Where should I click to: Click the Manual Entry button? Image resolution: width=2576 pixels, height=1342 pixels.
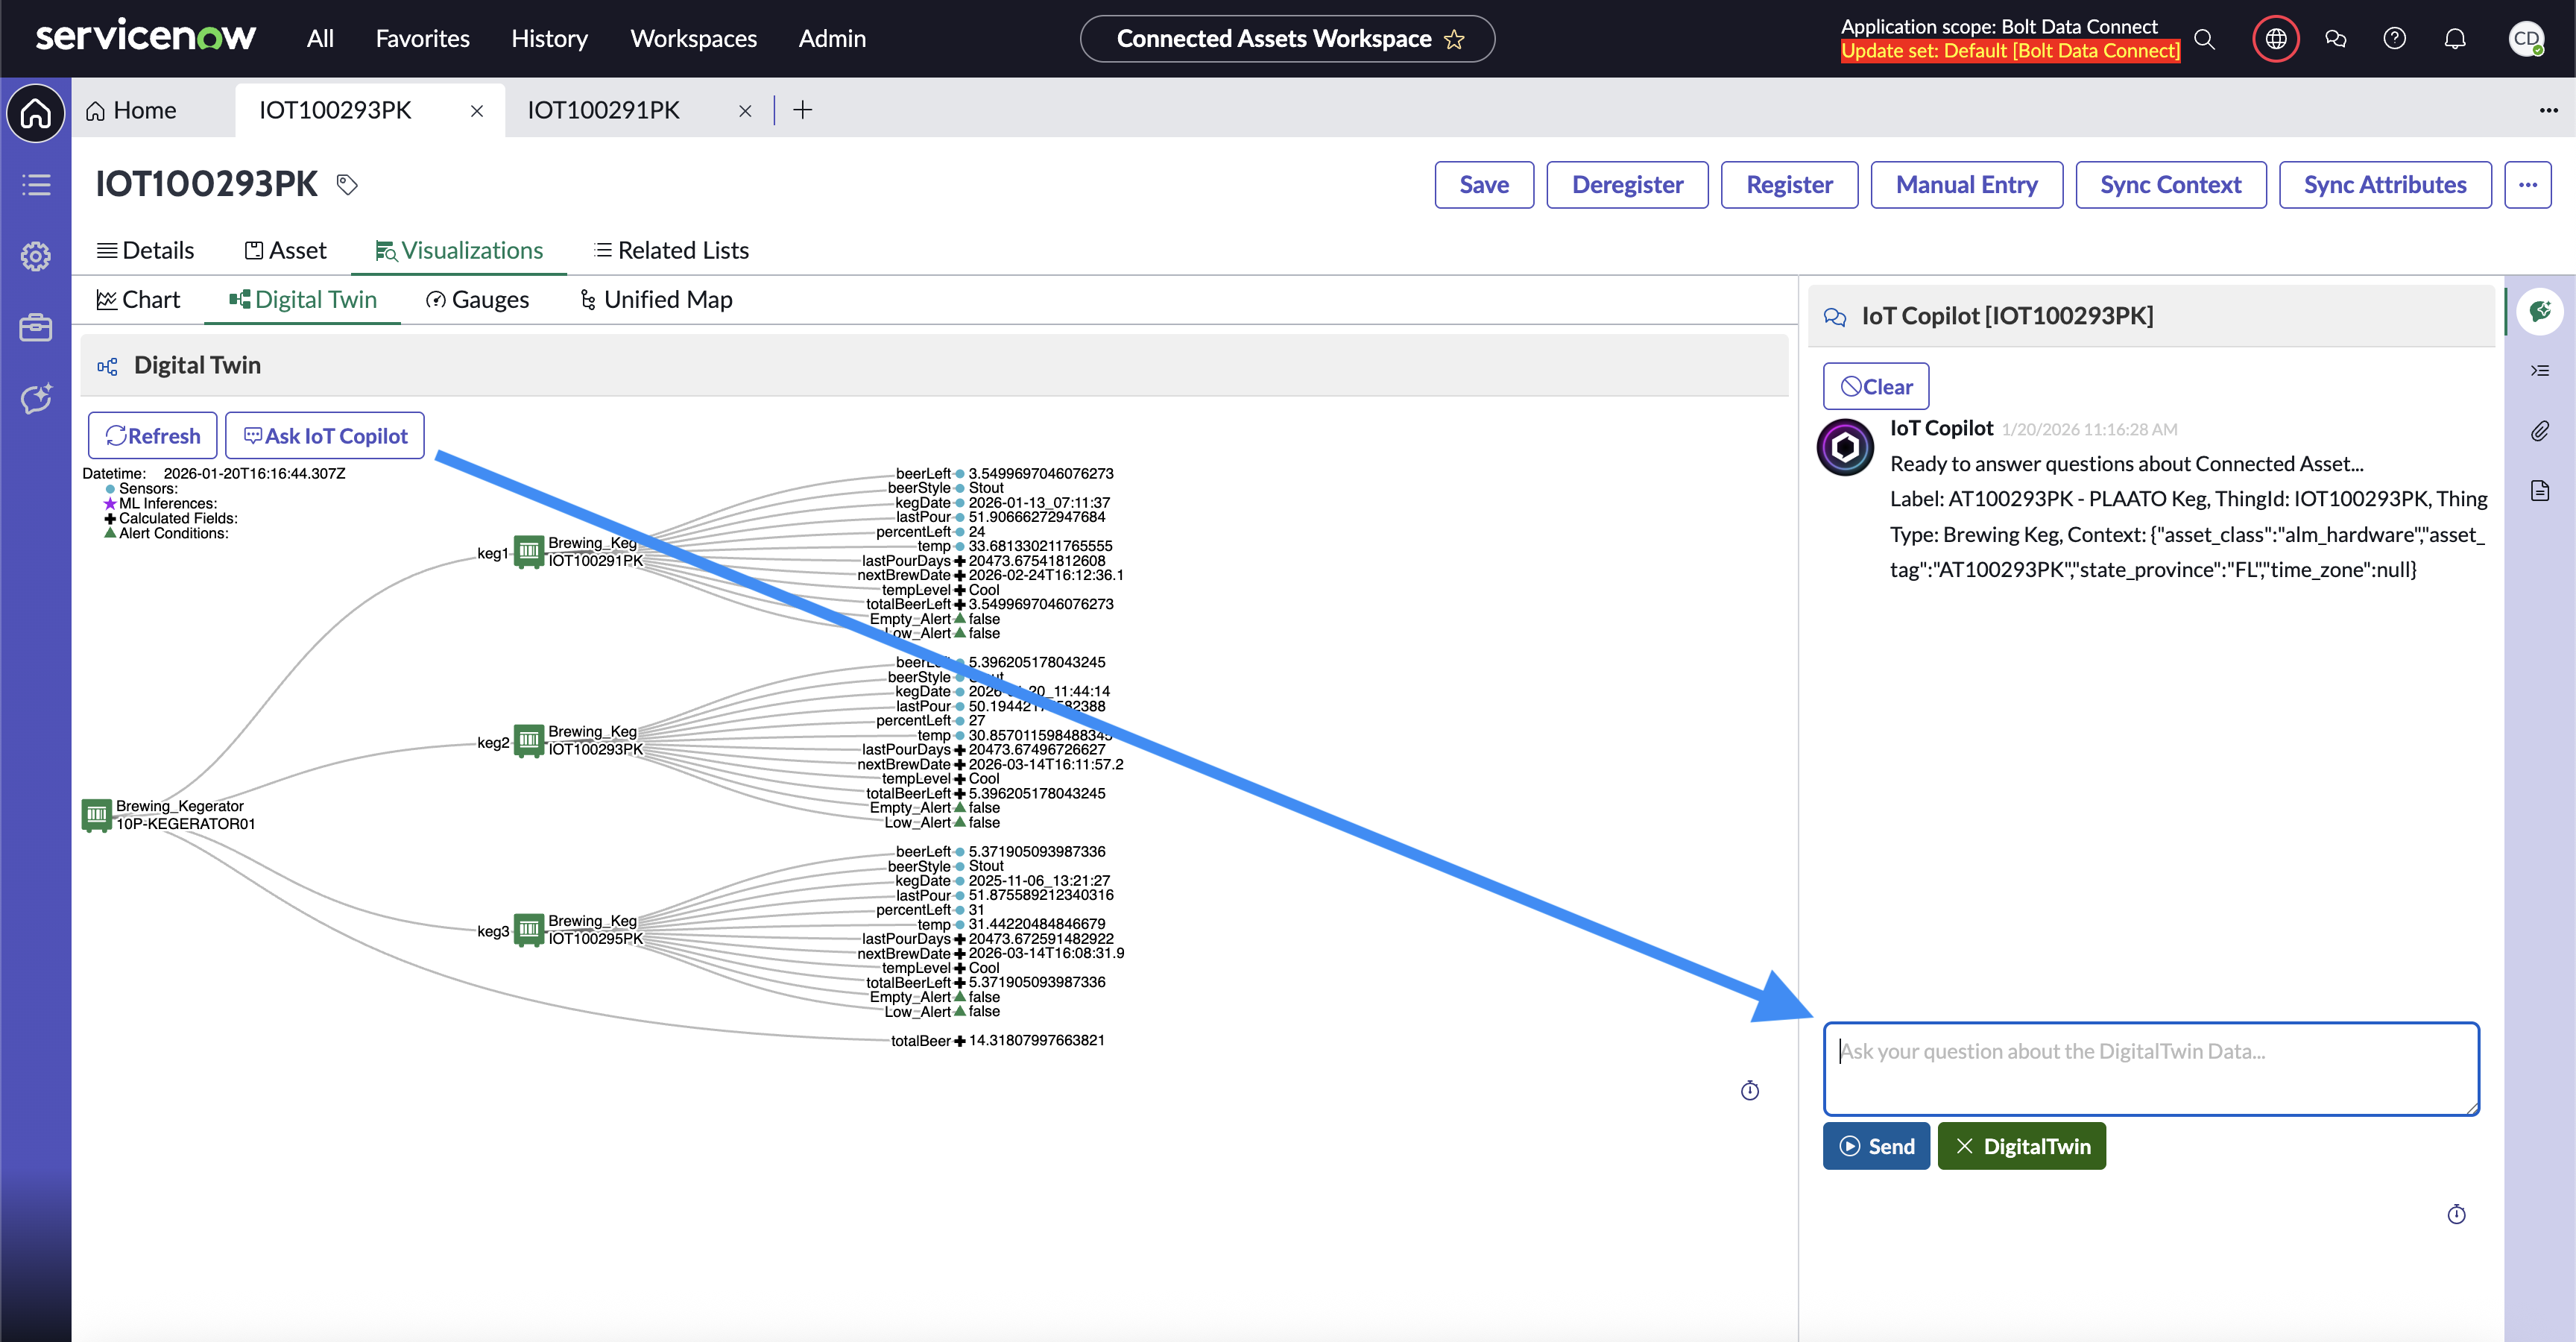[x=1966, y=184]
